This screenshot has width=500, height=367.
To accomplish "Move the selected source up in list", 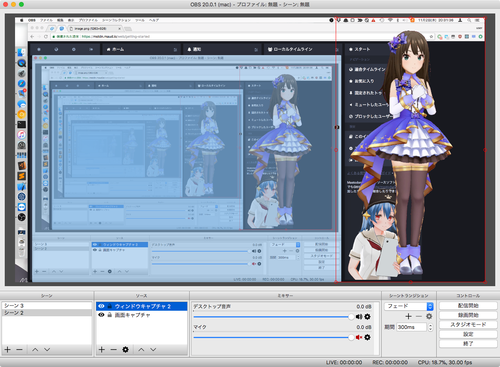I will point(141,349).
